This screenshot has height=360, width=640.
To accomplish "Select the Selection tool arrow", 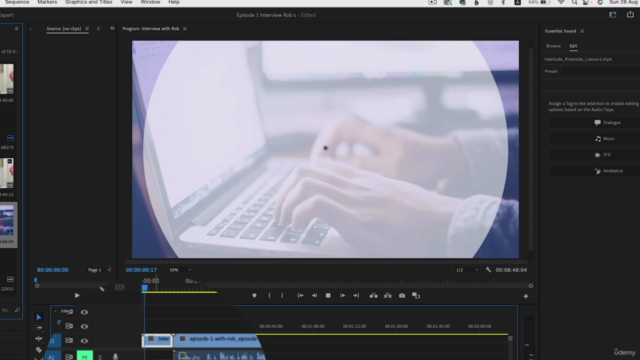I will coord(39,317).
